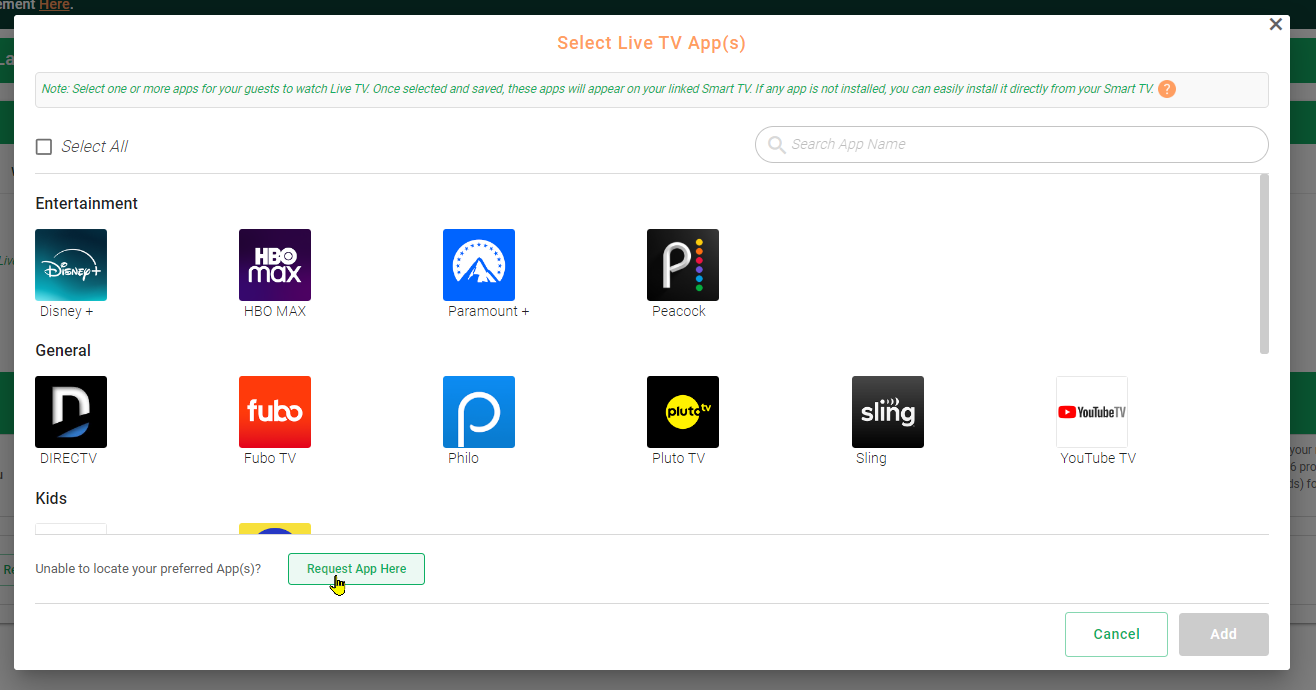Choose the Sling app icon
Image resolution: width=1316 pixels, height=690 pixels.
[x=888, y=412]
